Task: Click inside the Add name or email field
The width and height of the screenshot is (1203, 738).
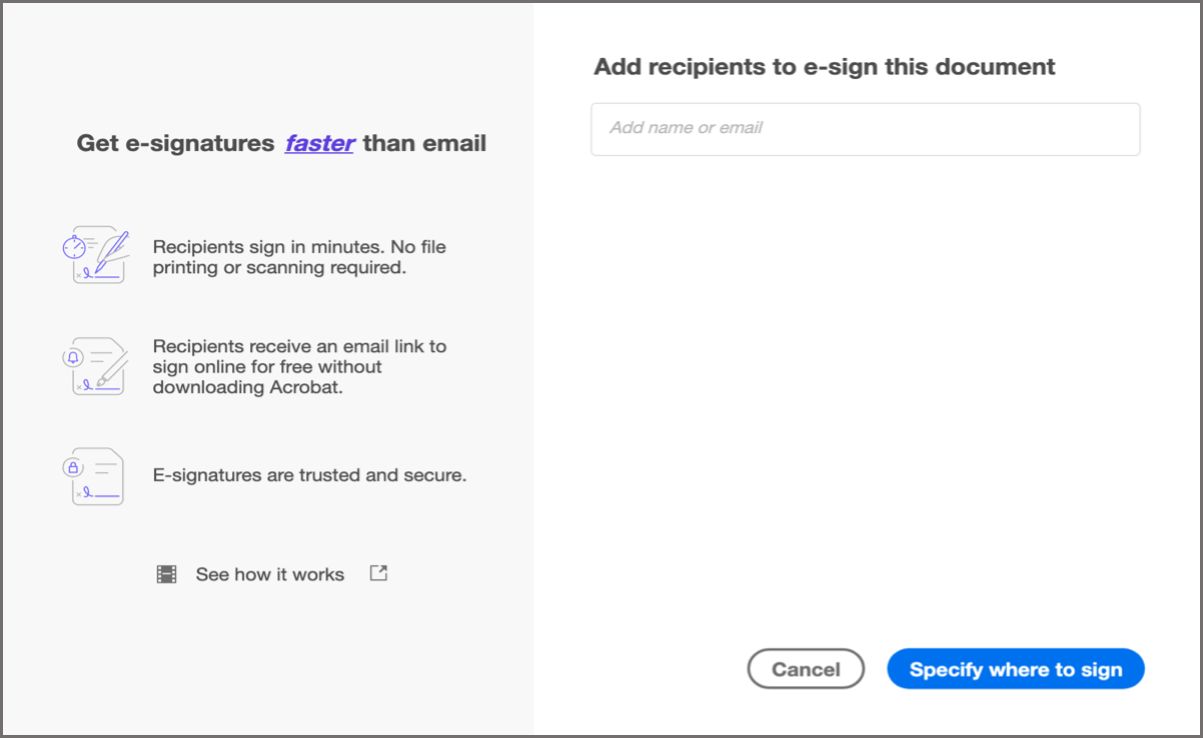Action: click(865, 128)
